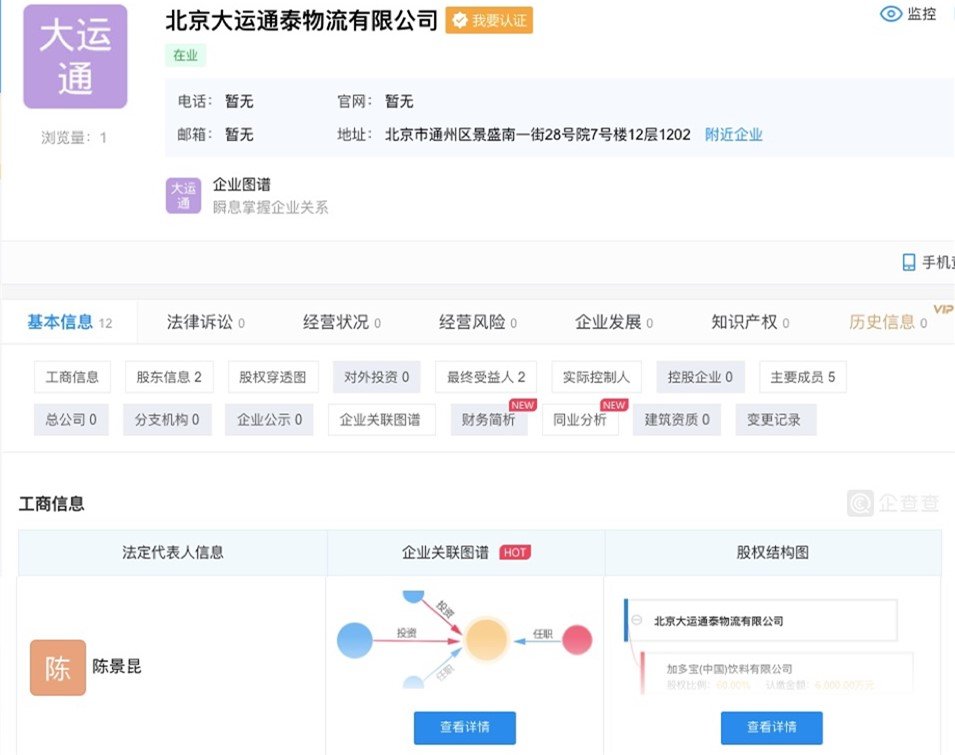Open the 财务简析 section

[x=489, y=420]
